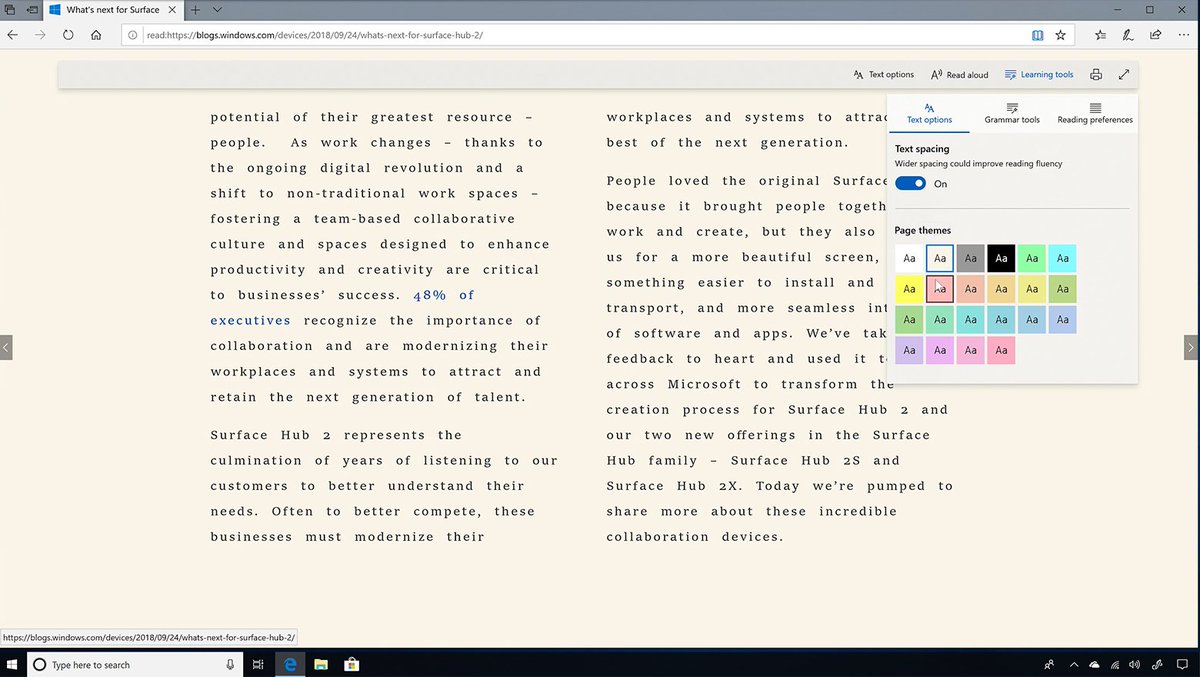Image resolution: width=1200 pixels, height=677 pixels.
Task: Enter full screen with the diagonal arrows icon
Action: pos(1124,74)
